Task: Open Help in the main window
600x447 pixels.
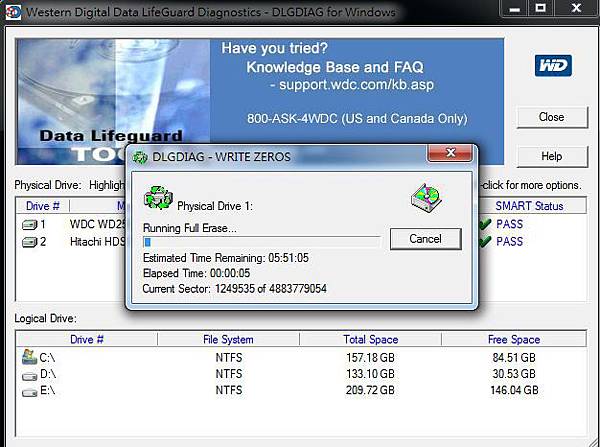Action: coord(552,156)
